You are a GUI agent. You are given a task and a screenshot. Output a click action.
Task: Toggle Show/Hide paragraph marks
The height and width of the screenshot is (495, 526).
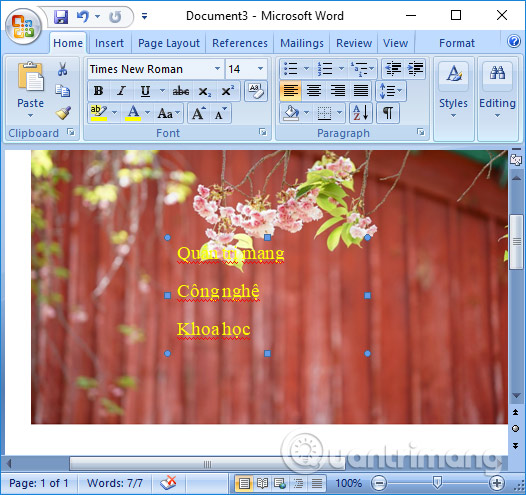point(388,113)
